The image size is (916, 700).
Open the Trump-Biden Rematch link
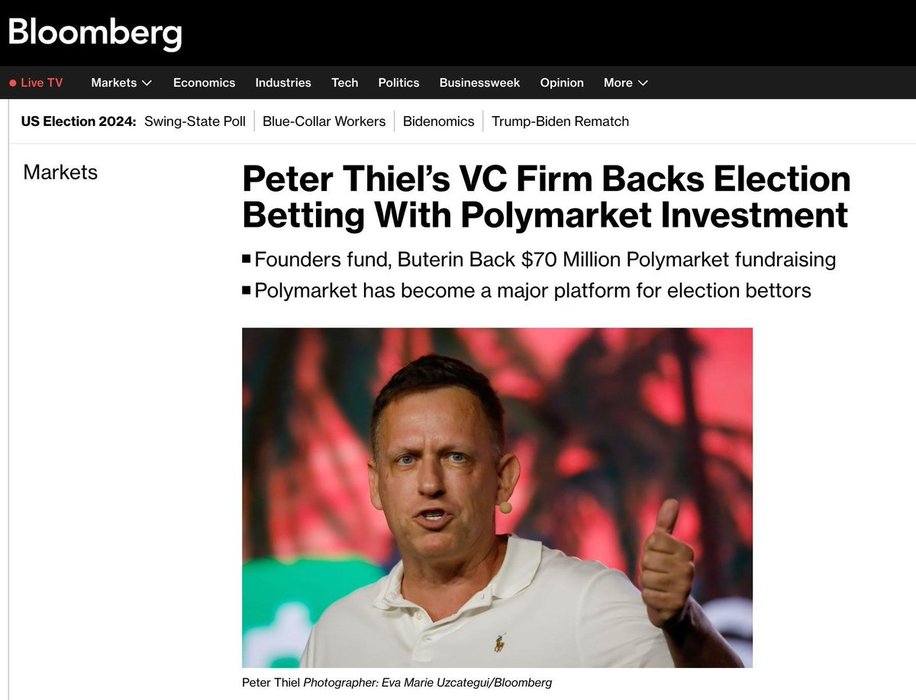[560, 121]
